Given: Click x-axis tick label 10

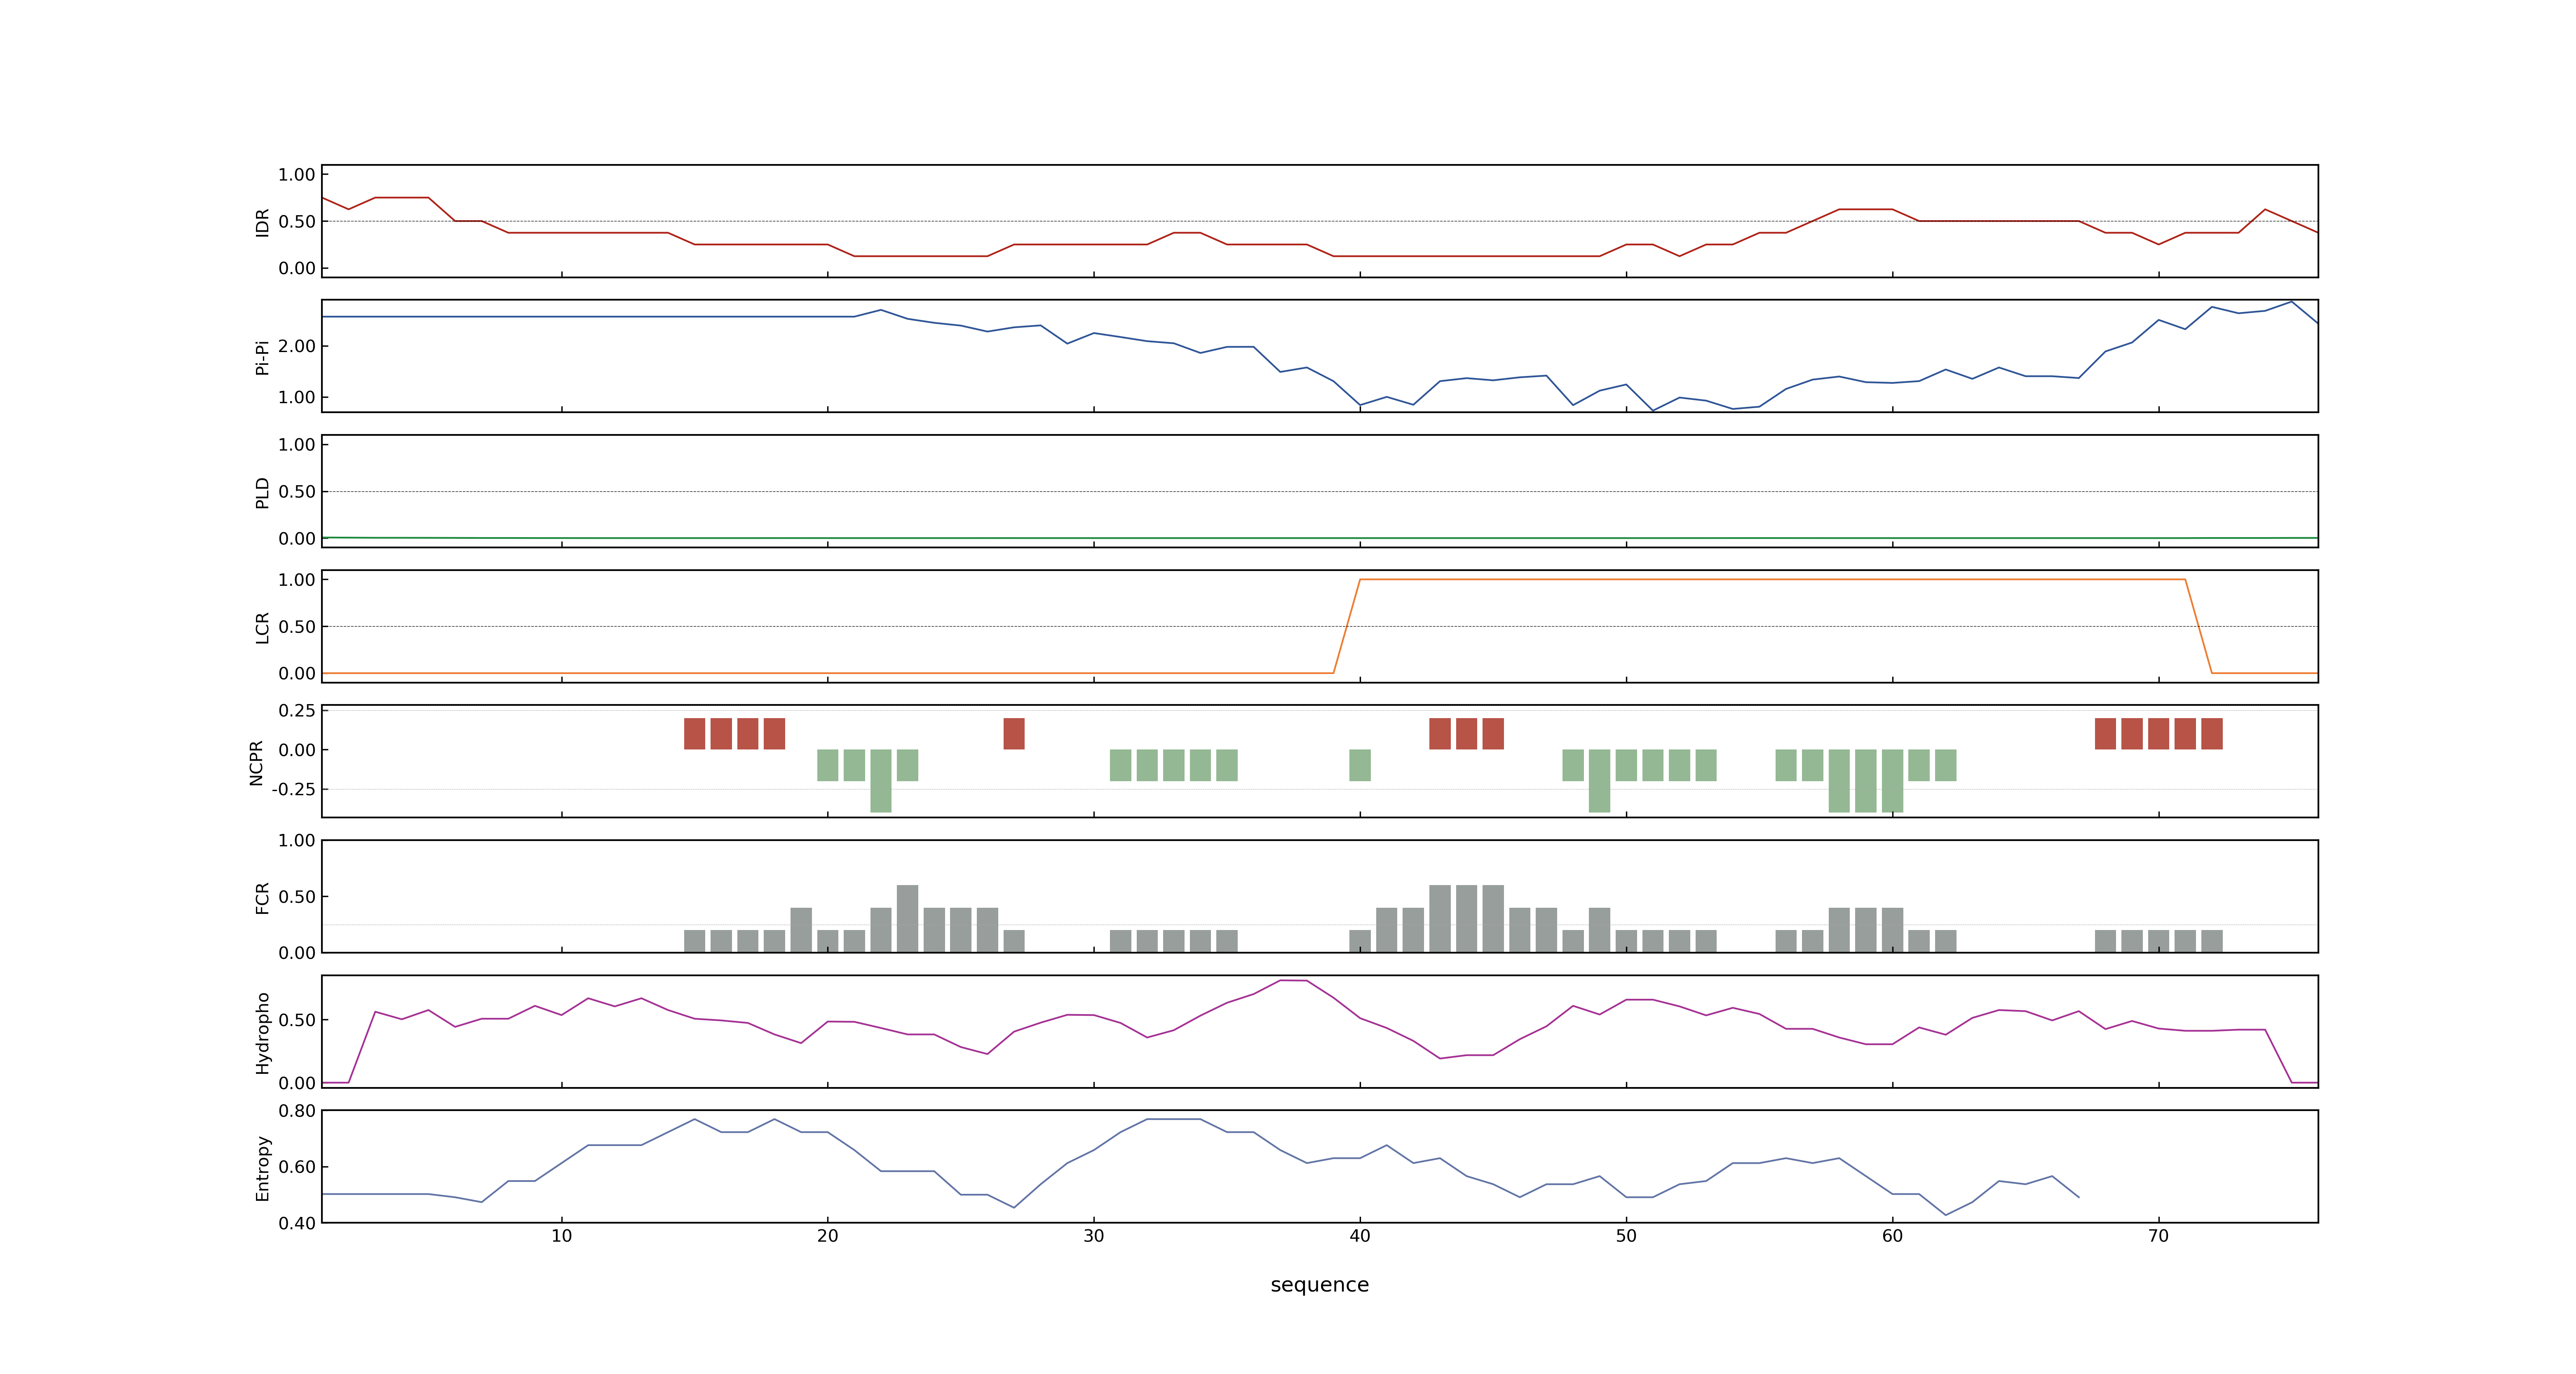Looking at the screenshot, I should 562,1236.
